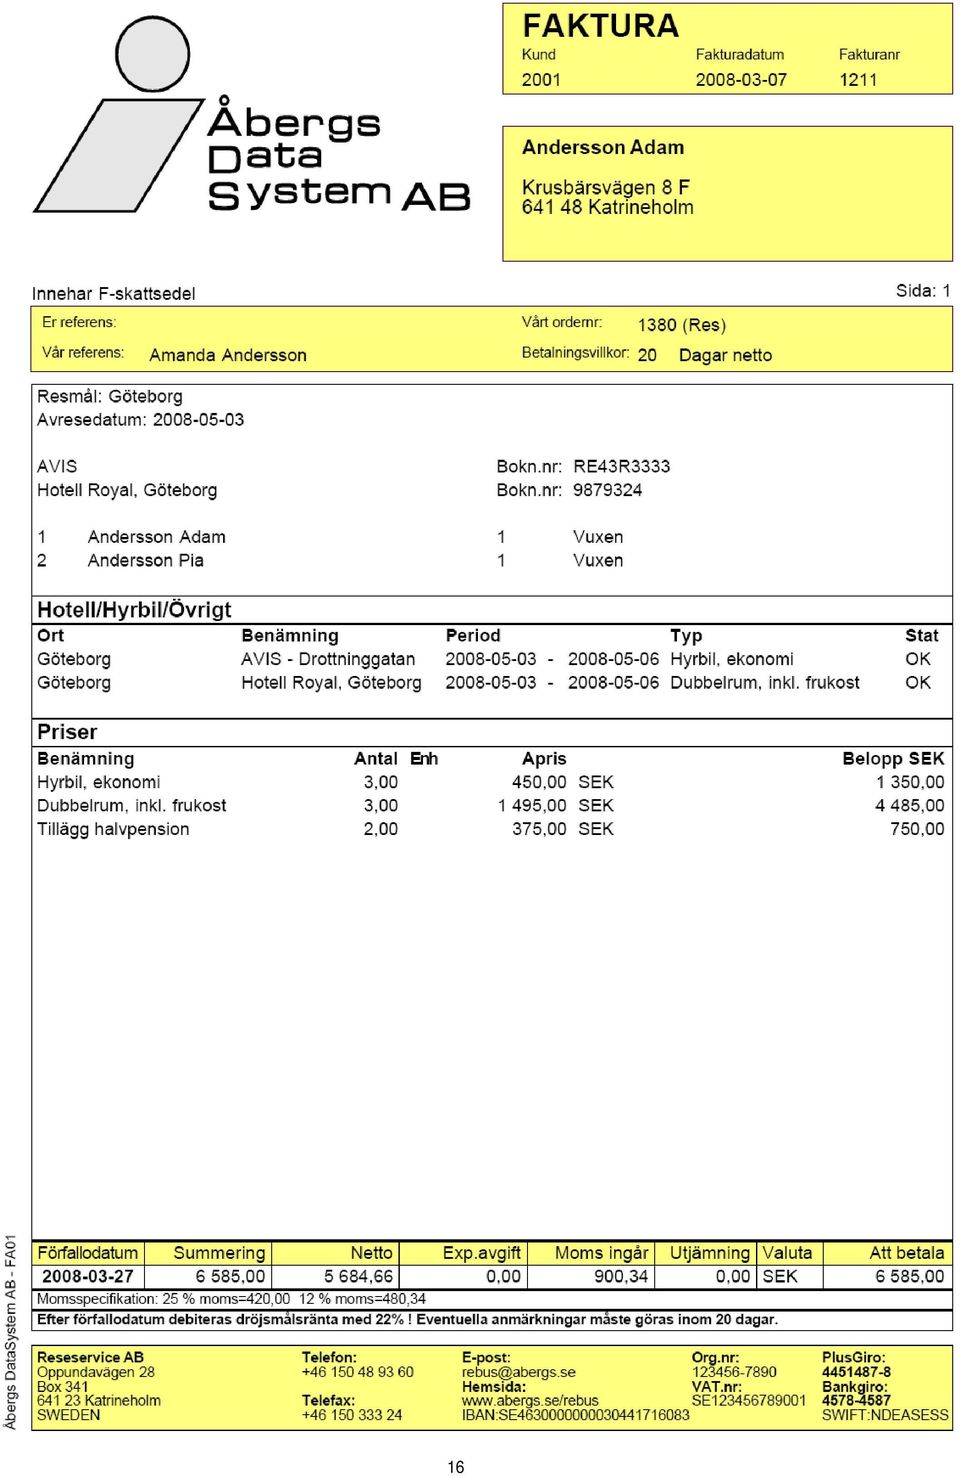This screenshot has height=1476, width=960.
Task: Click due date 2008-03-27
Action: tap(88, 1277)
